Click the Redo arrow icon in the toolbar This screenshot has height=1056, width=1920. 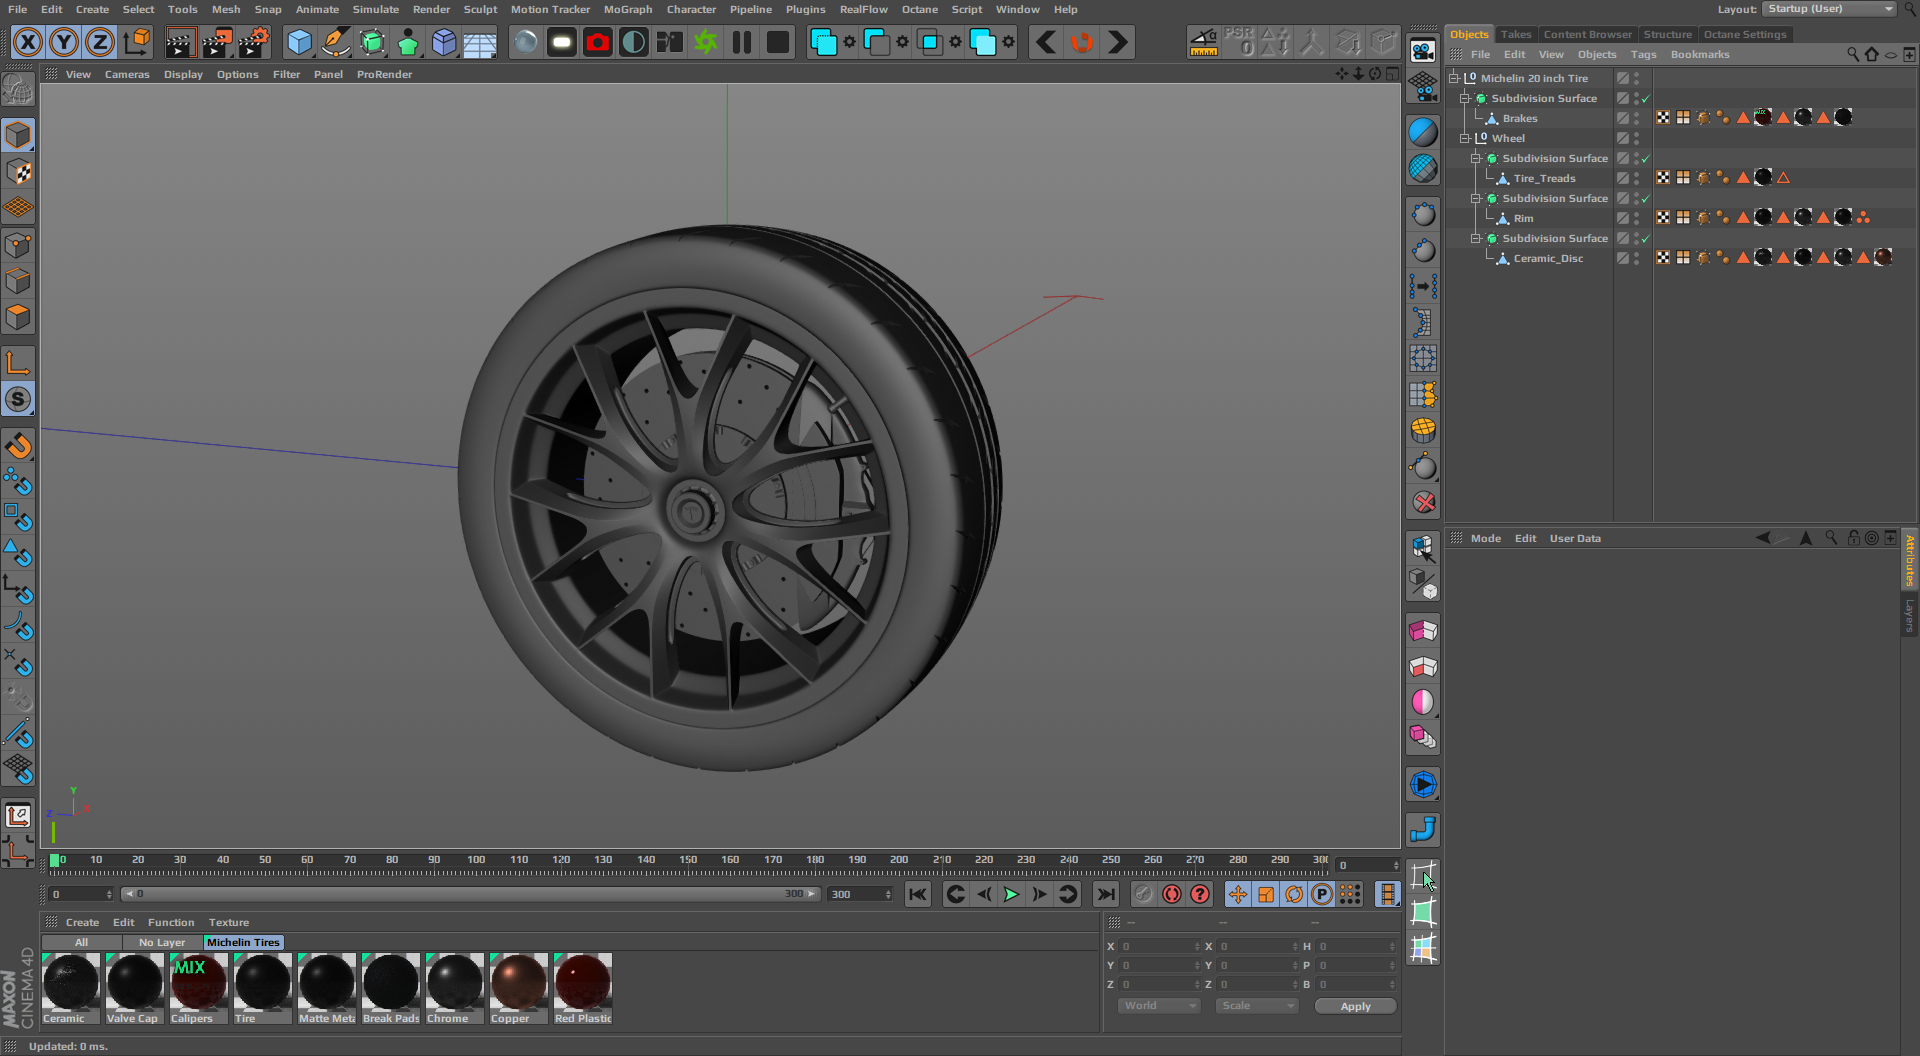(1118, 42)
